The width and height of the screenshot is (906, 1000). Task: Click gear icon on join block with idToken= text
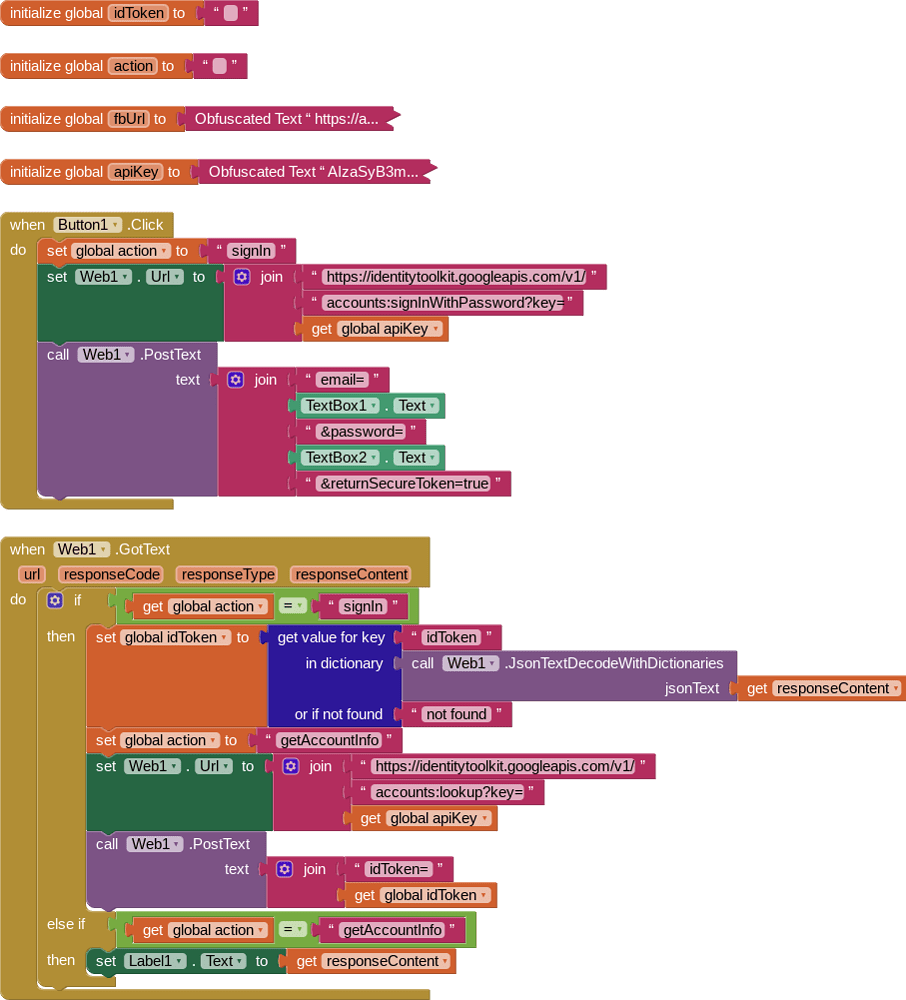[284, 870]
